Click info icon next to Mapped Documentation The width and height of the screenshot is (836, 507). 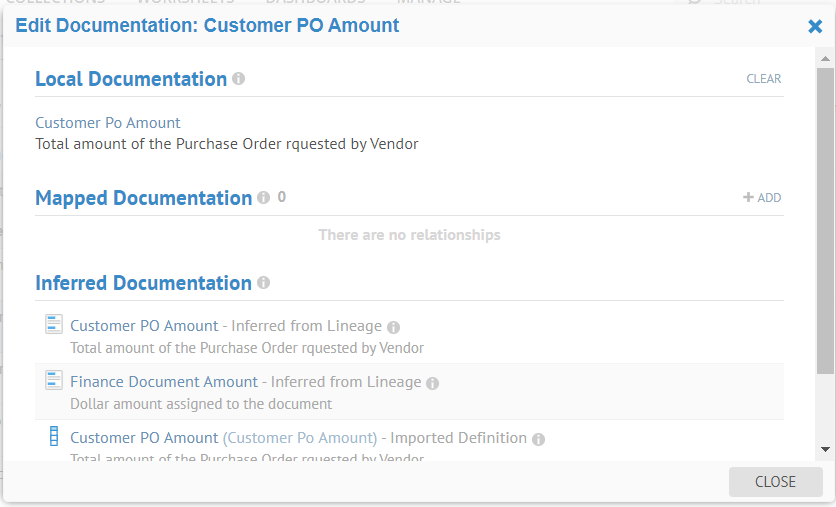[263, 198]
